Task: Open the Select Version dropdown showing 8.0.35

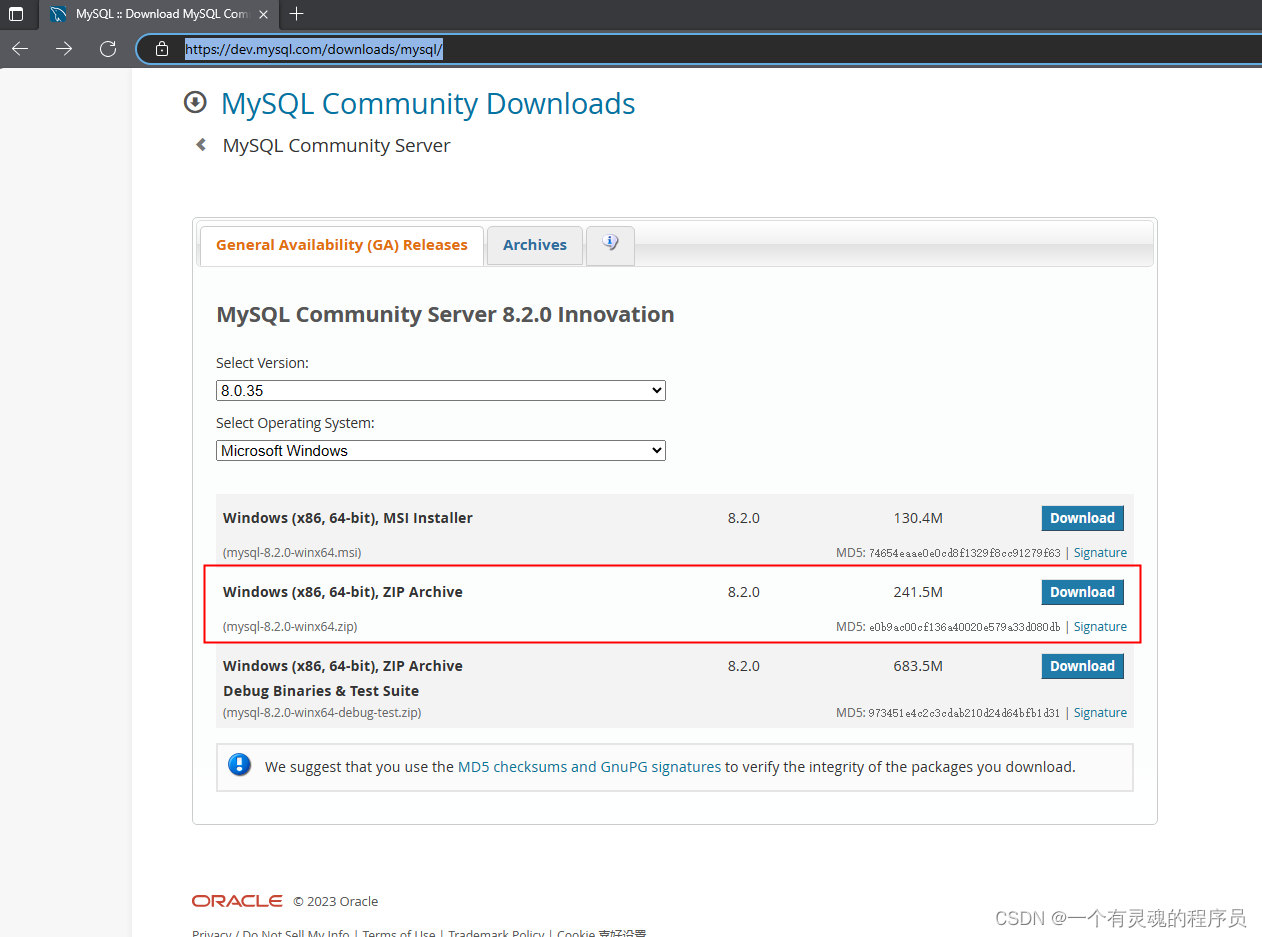Action: pyautogui.click(x=440, y=390)
